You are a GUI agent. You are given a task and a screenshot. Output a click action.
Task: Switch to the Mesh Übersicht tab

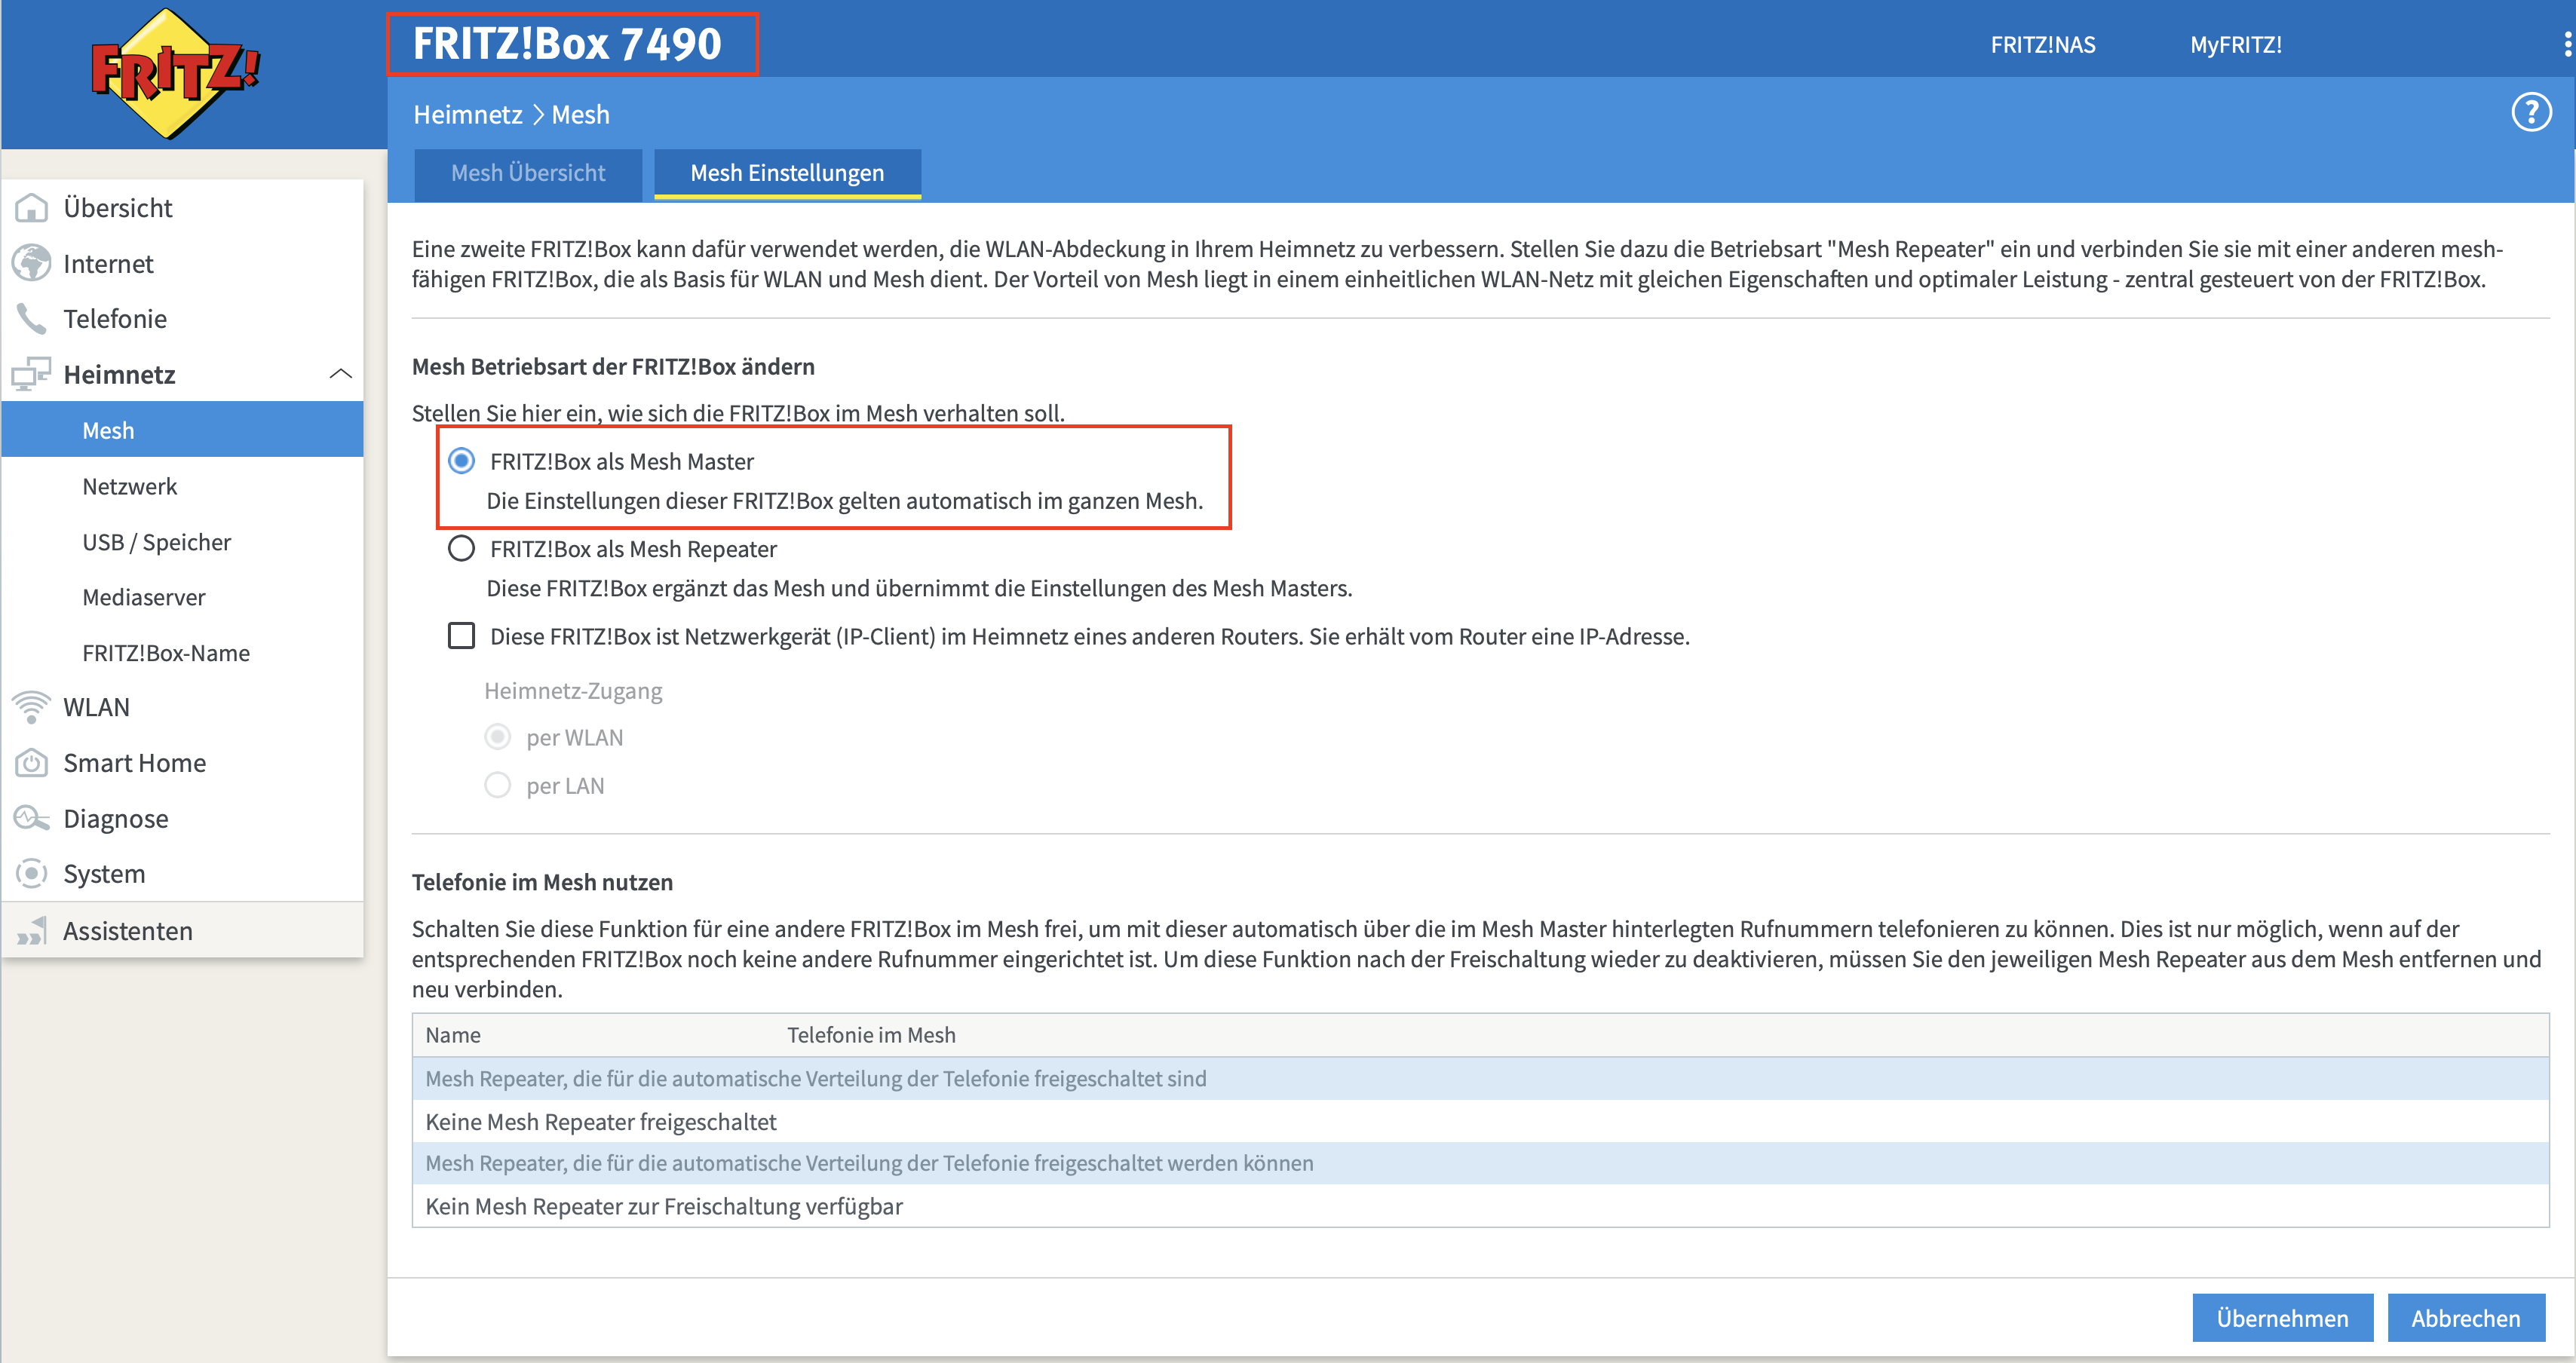point(528,173)
